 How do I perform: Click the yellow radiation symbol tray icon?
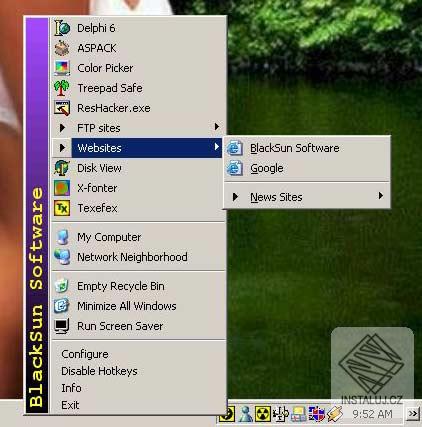pos(263,414)
